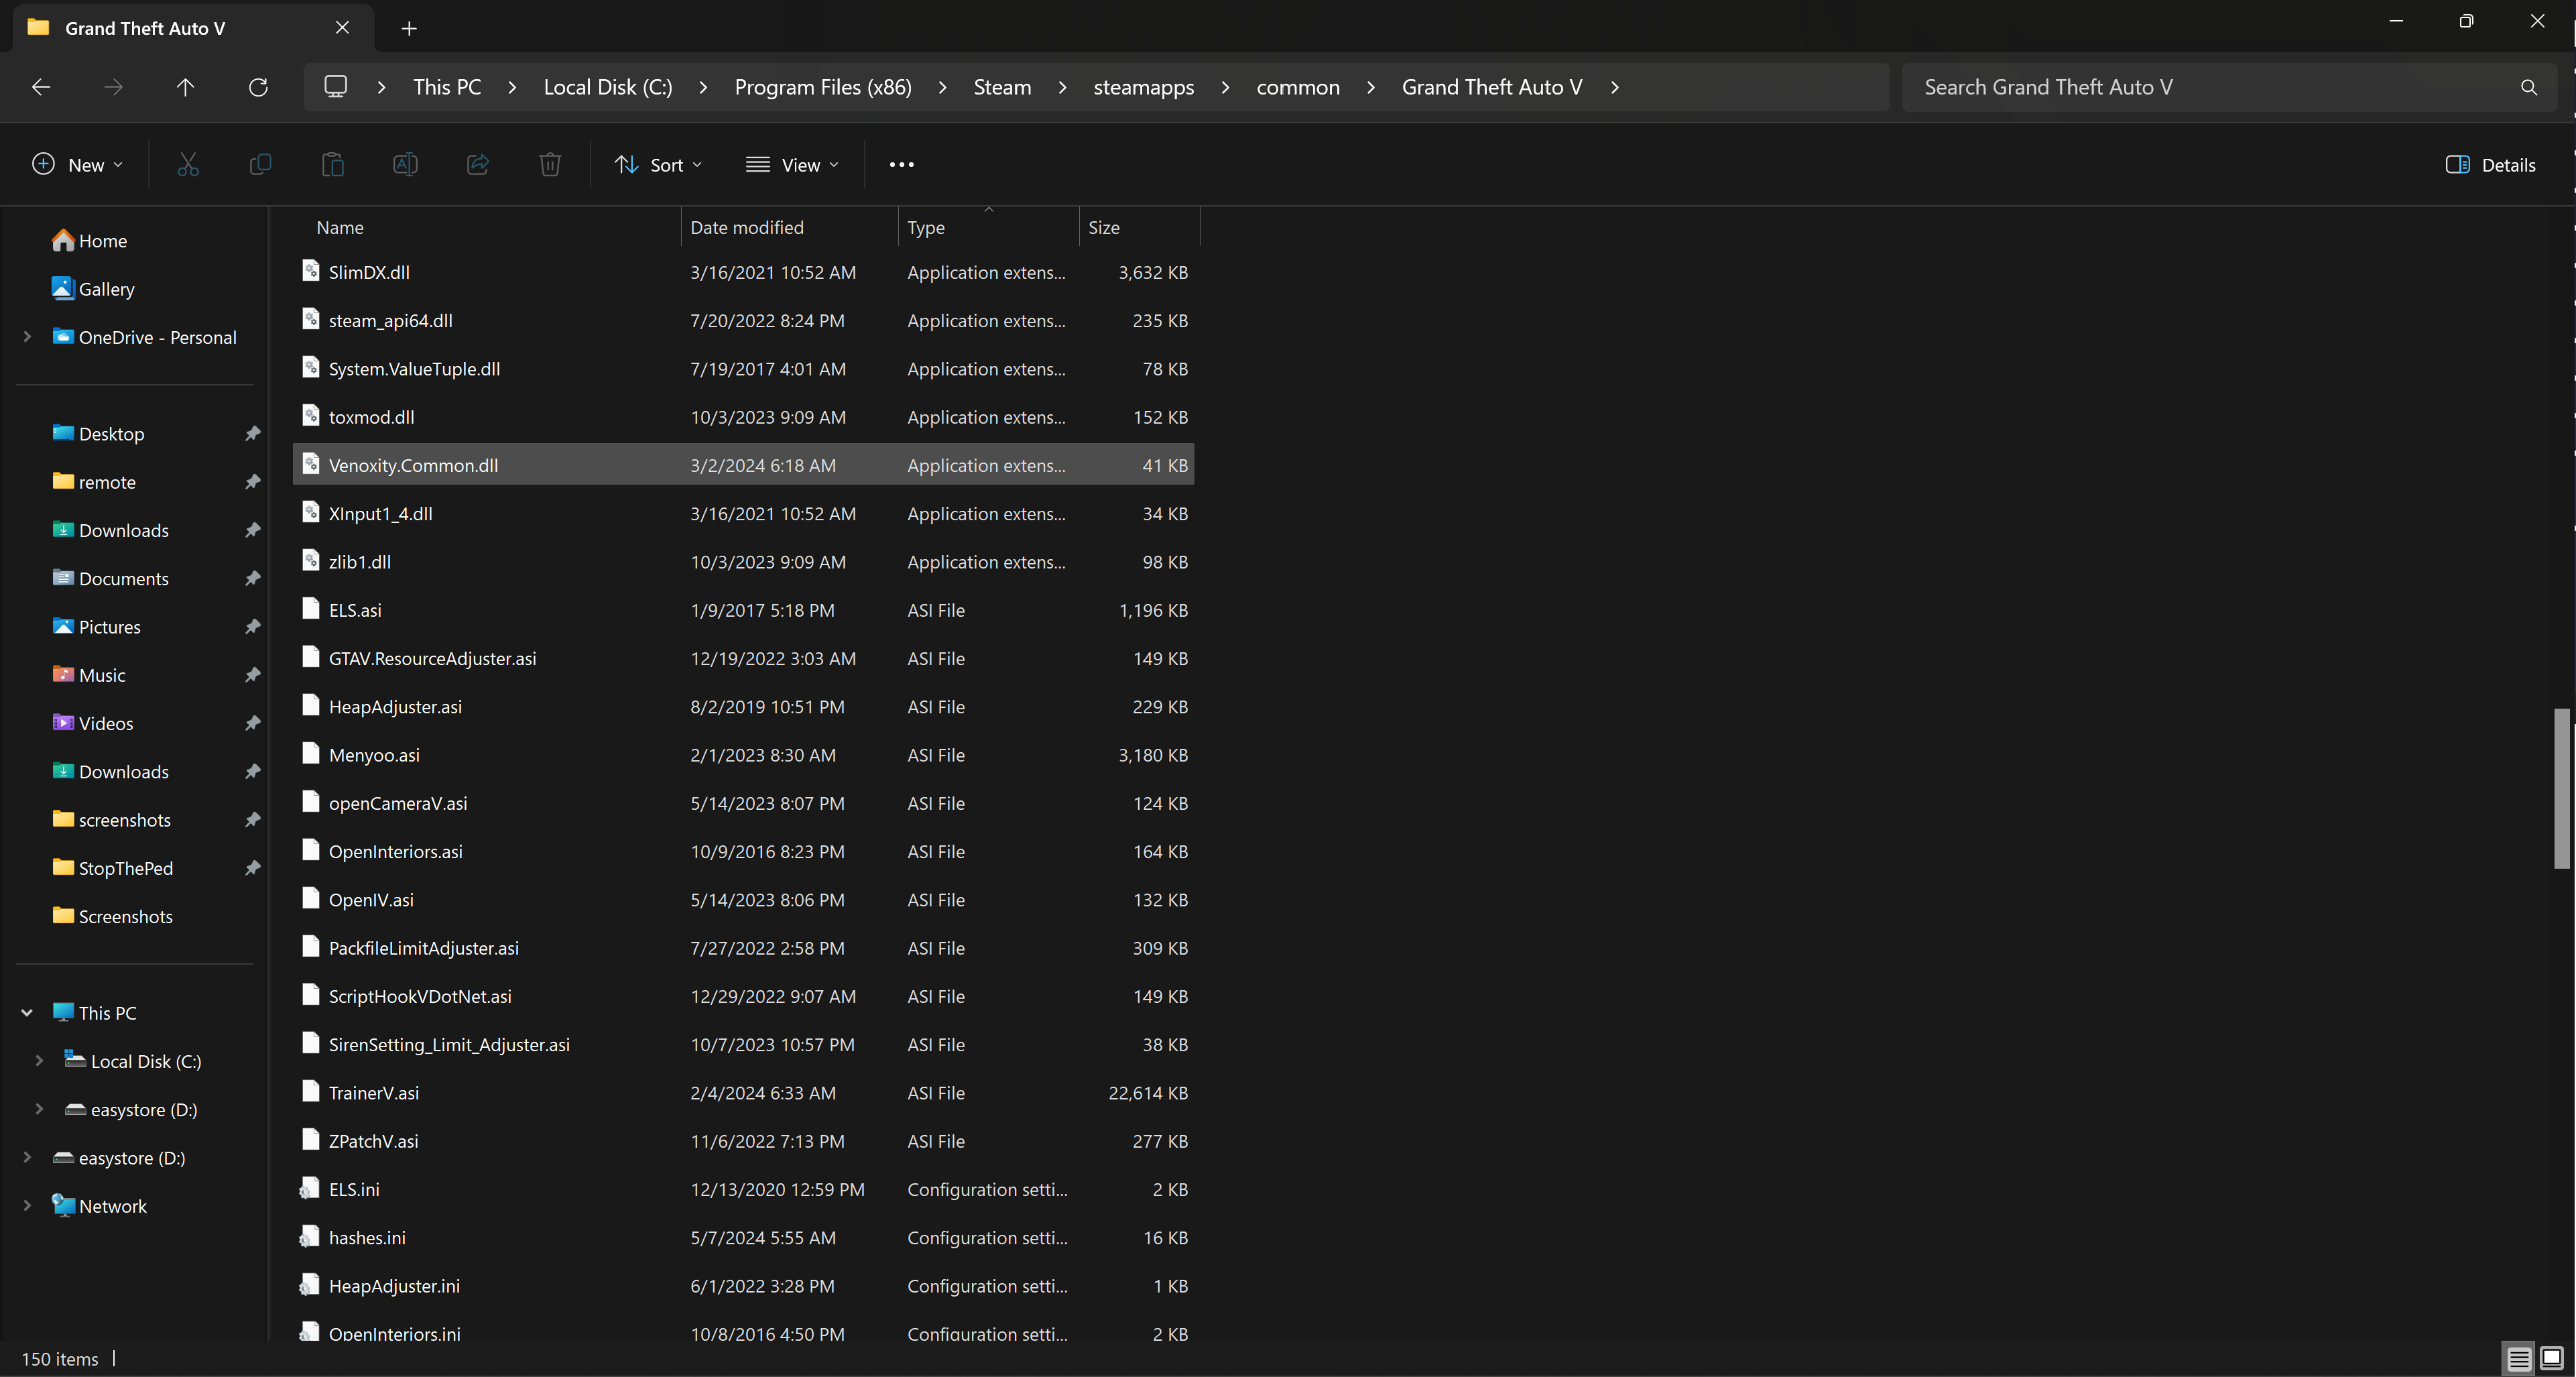Image resolution: width=2576 pixels, height=1377 pixels.
Task: Click the Share icon in toolbar
Action: click(x=478, y=165)
